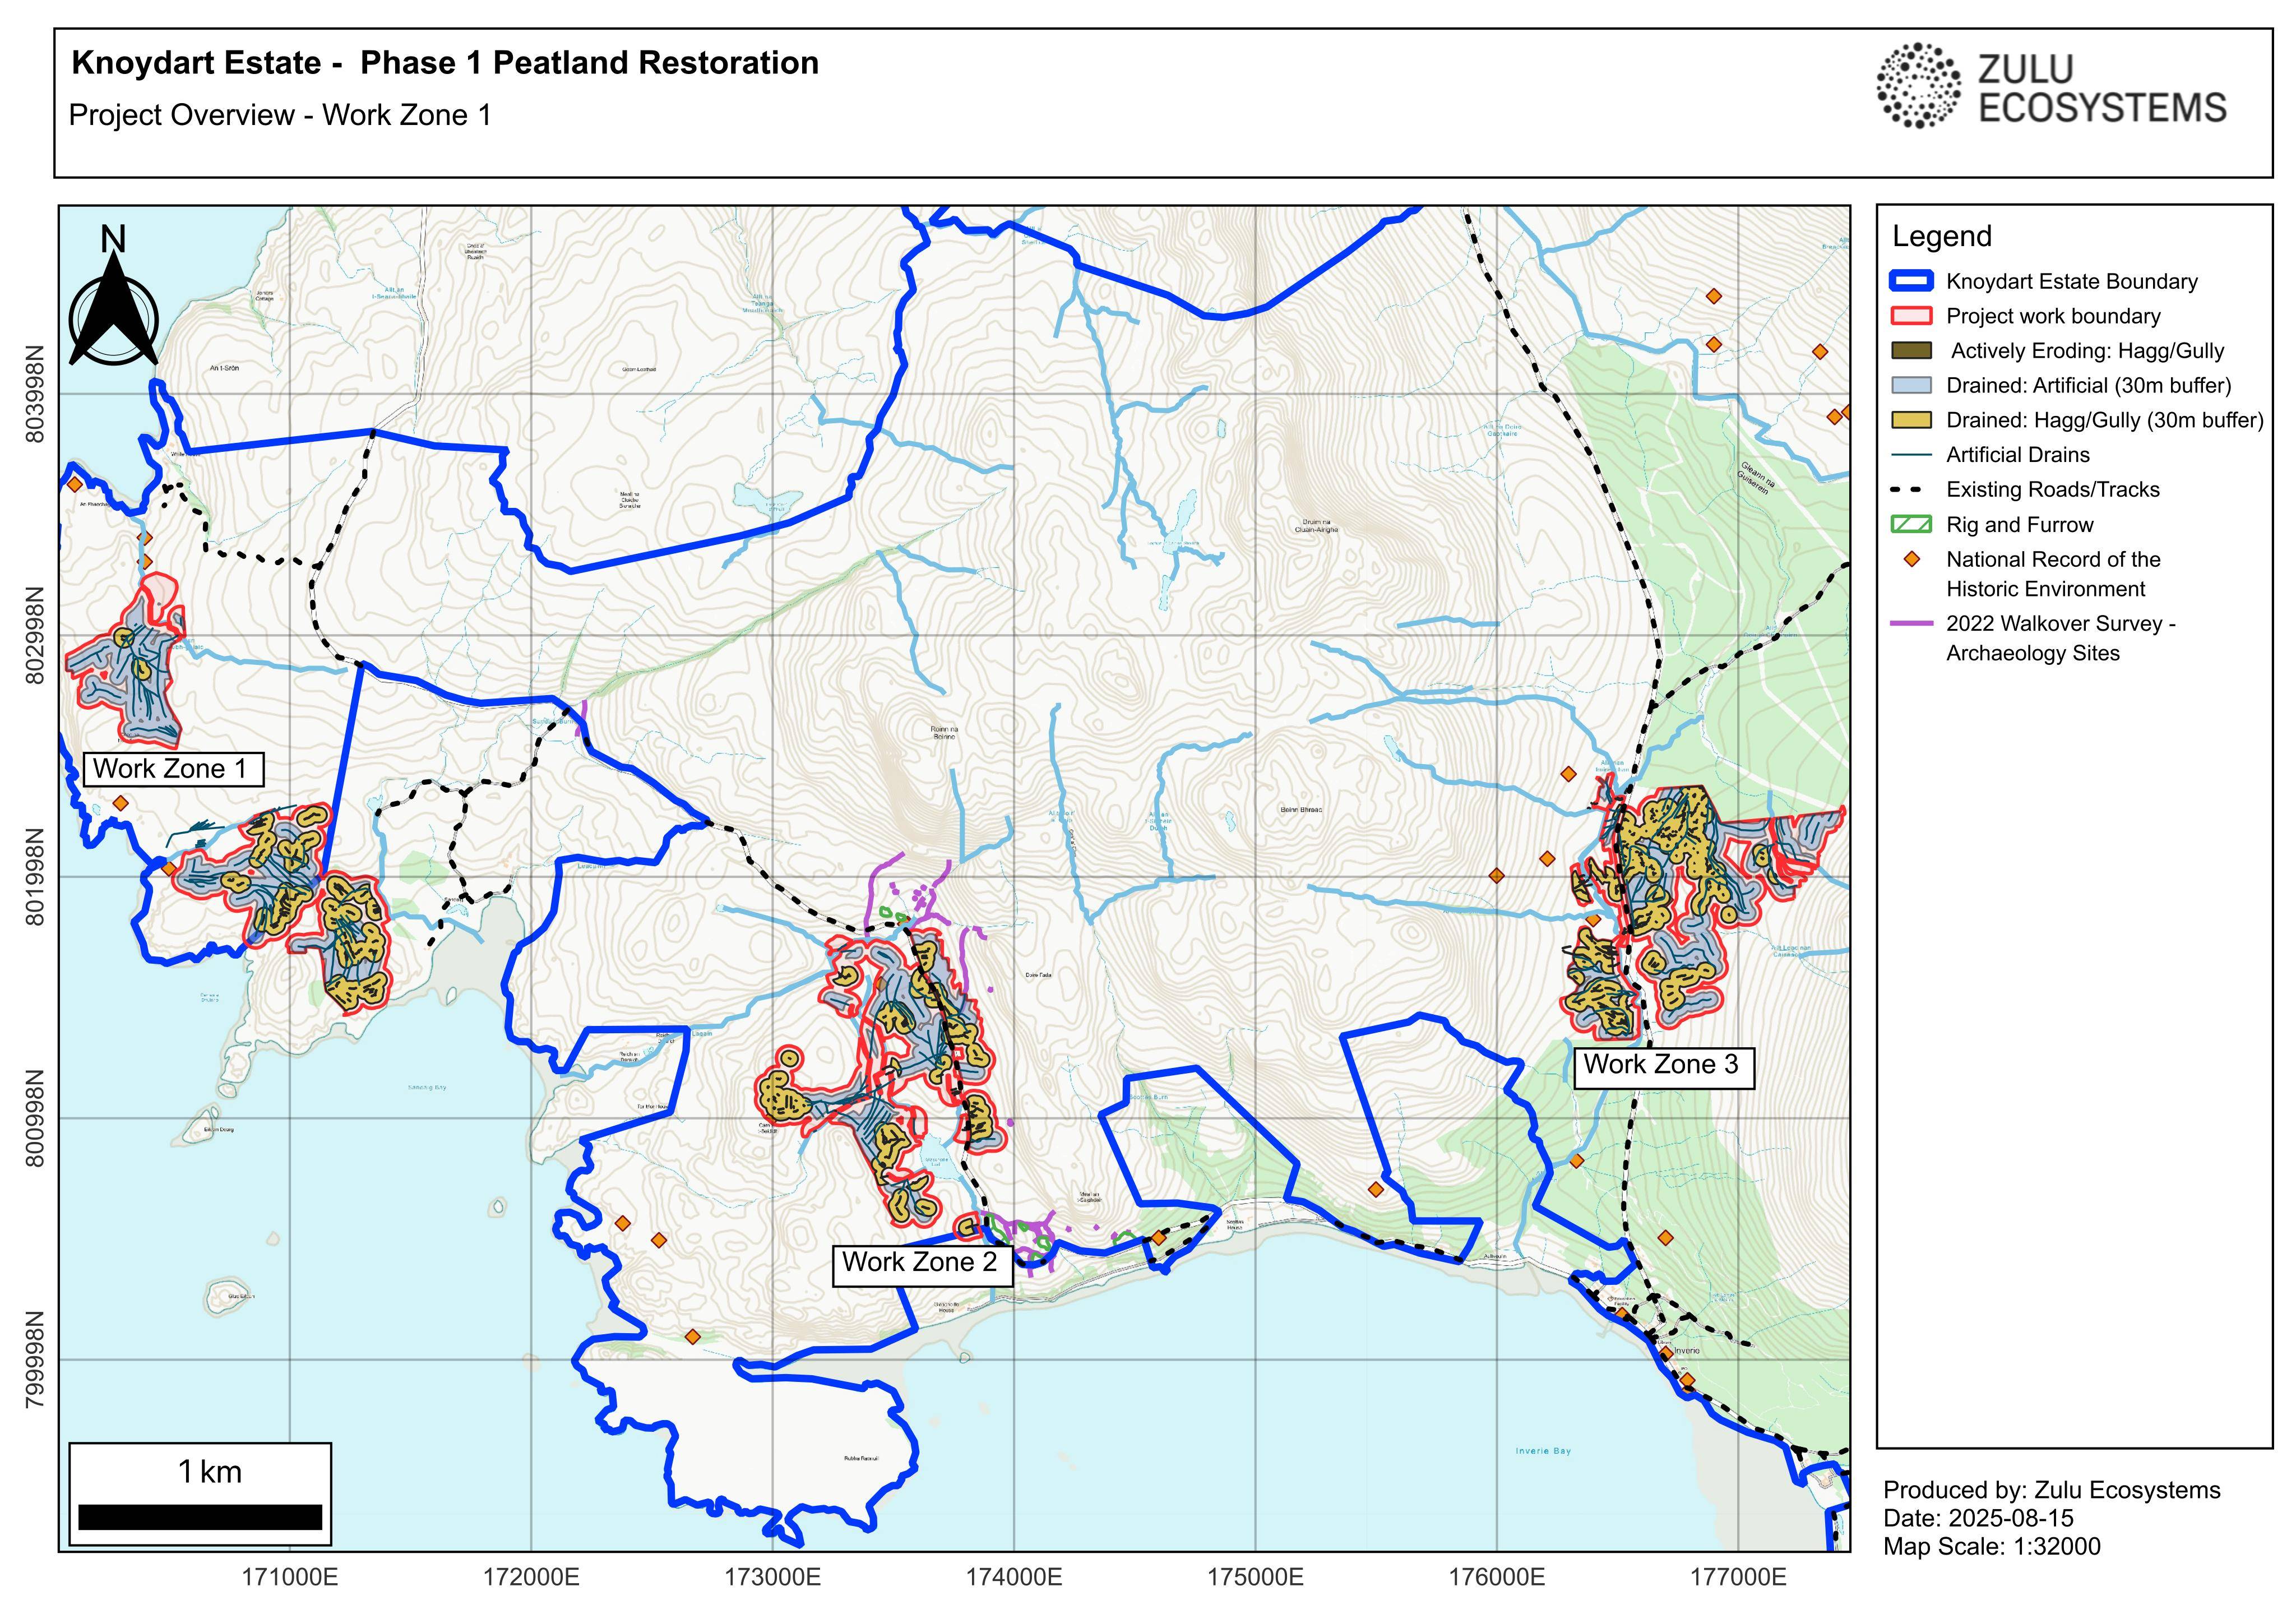Click the 177000E easting label
Image resolution: width=2296 pixels, height=1623 pixels.
(x=1738, y=1578)
